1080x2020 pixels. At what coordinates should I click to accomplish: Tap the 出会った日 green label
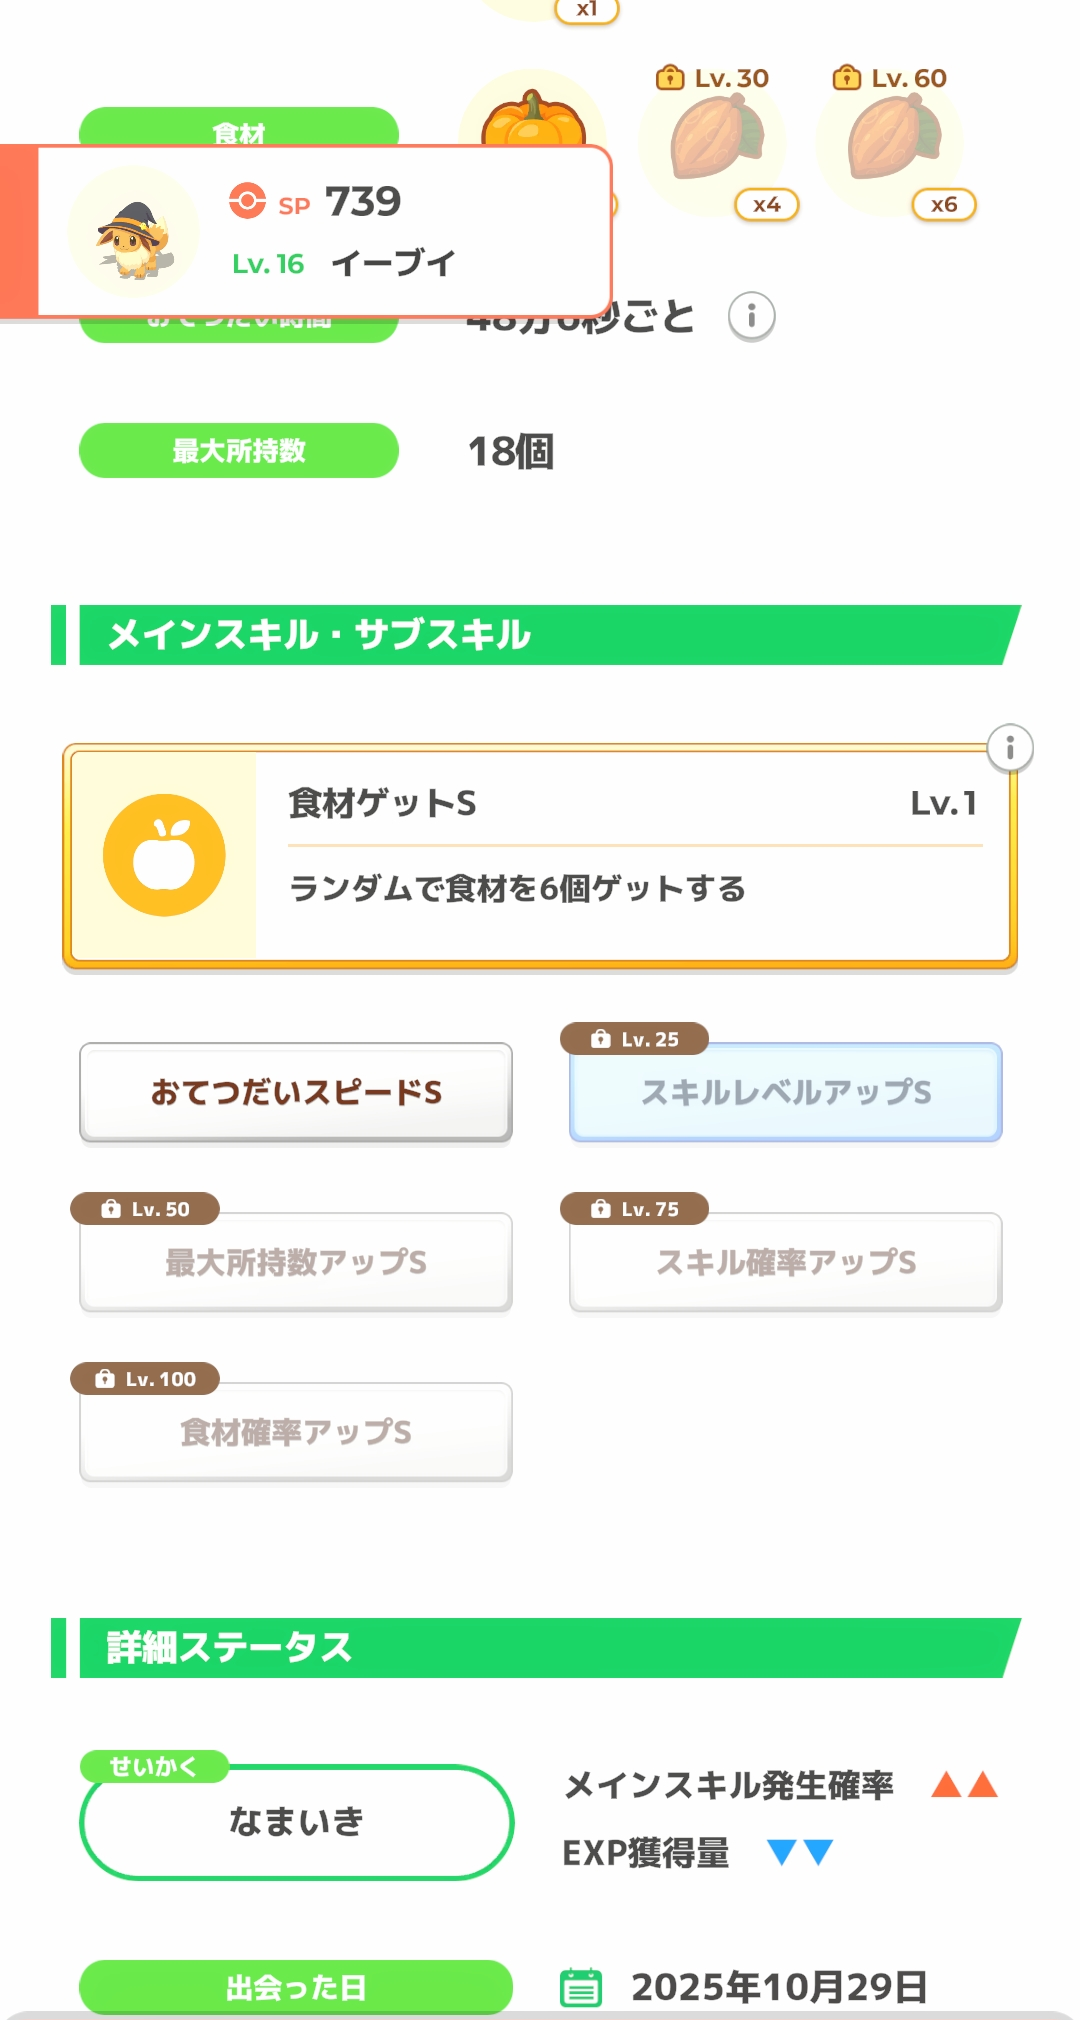coord(296,1987)
